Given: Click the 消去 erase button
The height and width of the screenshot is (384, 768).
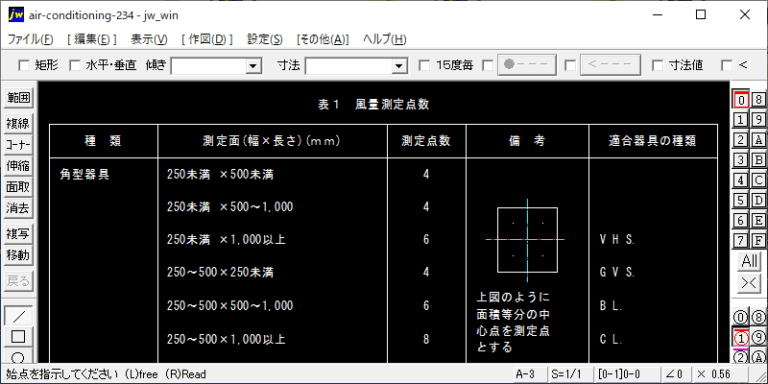Looking at the screenshot, I should pos(18,209).
